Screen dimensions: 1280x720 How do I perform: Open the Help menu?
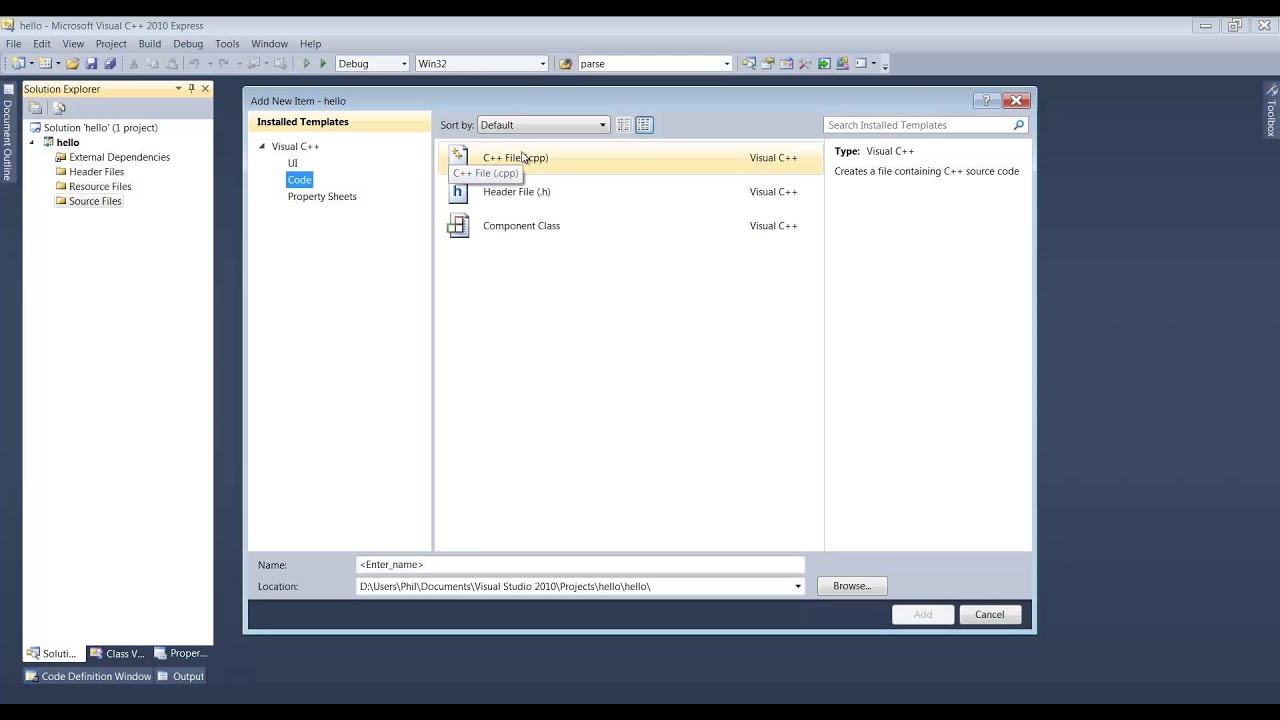point(310,44)
